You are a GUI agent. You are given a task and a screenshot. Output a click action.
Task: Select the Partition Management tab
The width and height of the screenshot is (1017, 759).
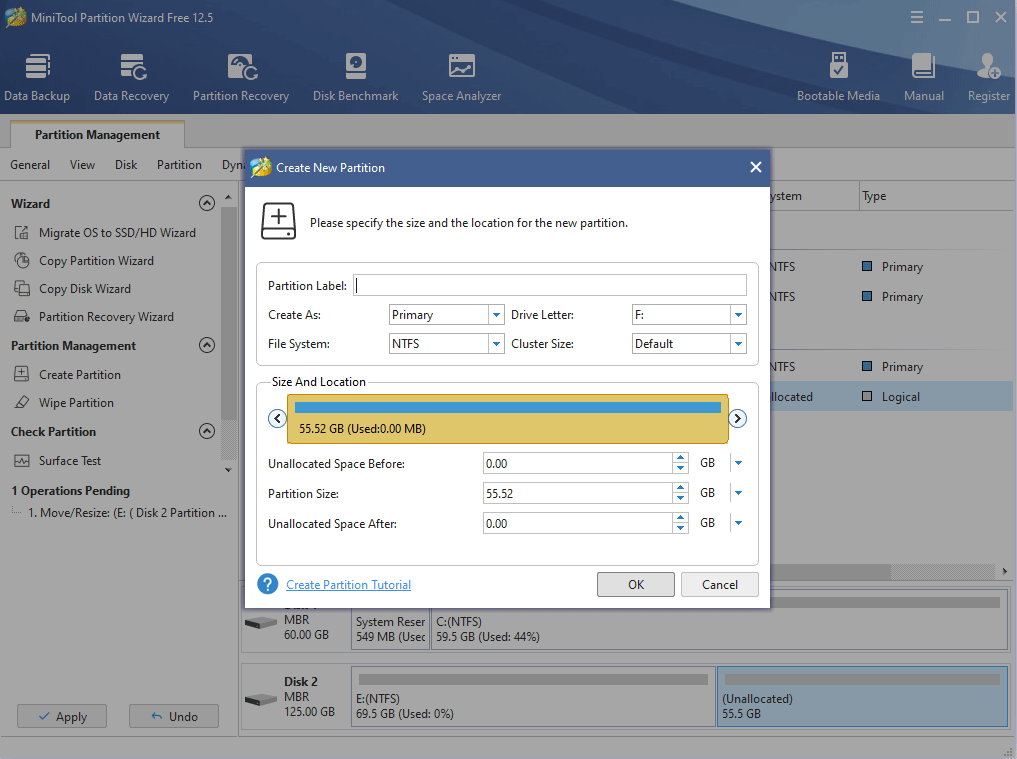click(x=97, y=134)
